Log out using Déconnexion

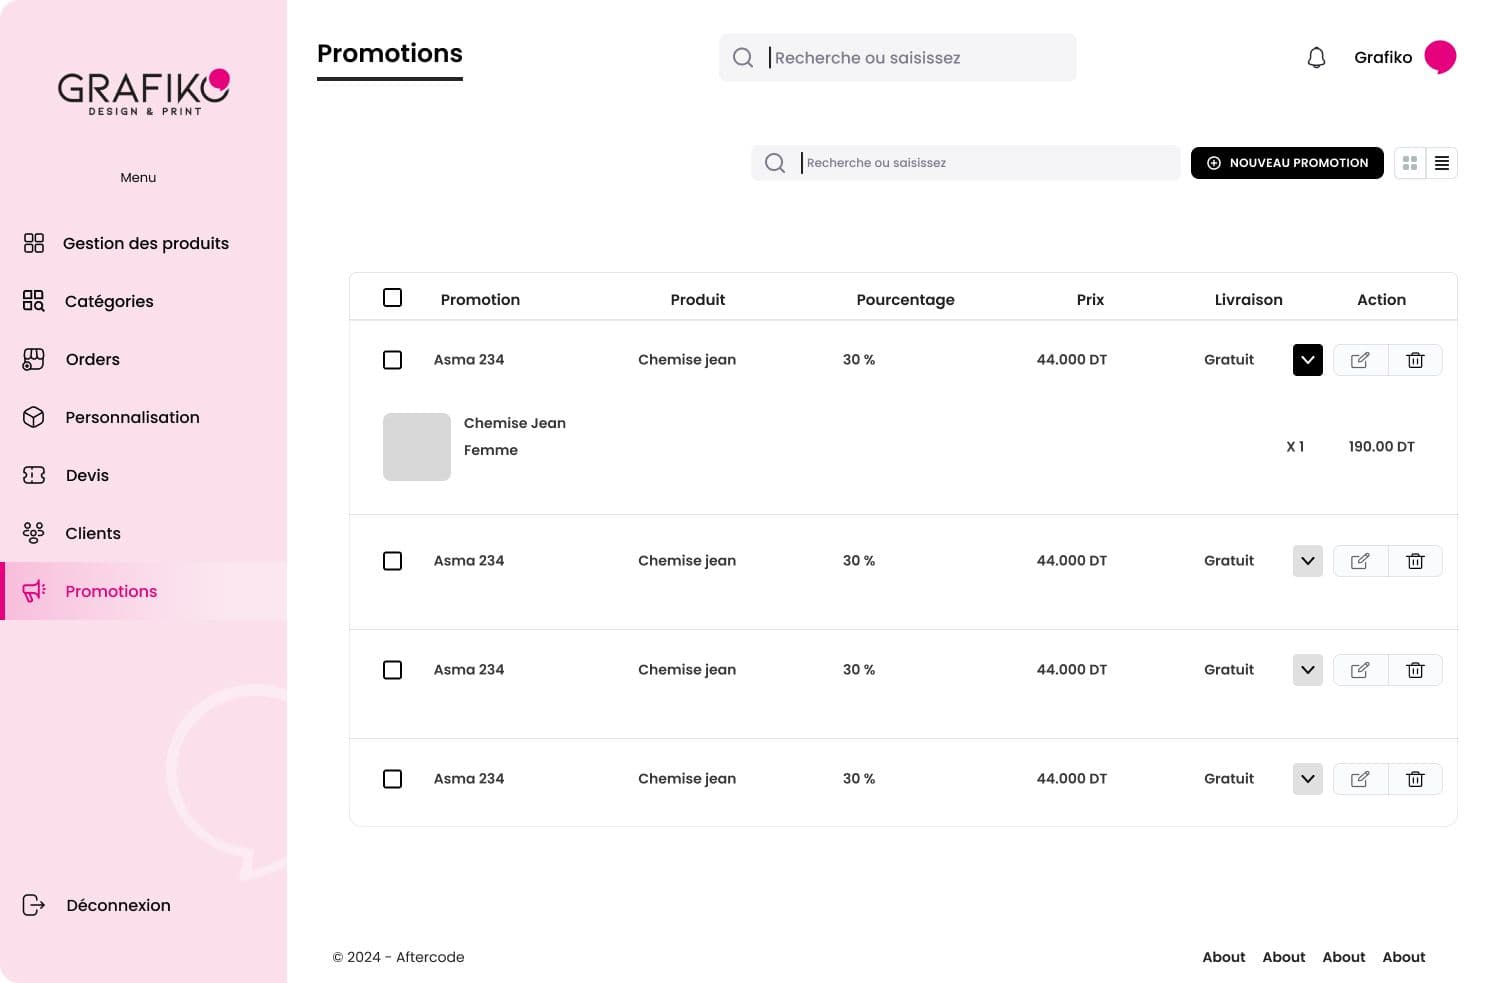click(117, 905)
